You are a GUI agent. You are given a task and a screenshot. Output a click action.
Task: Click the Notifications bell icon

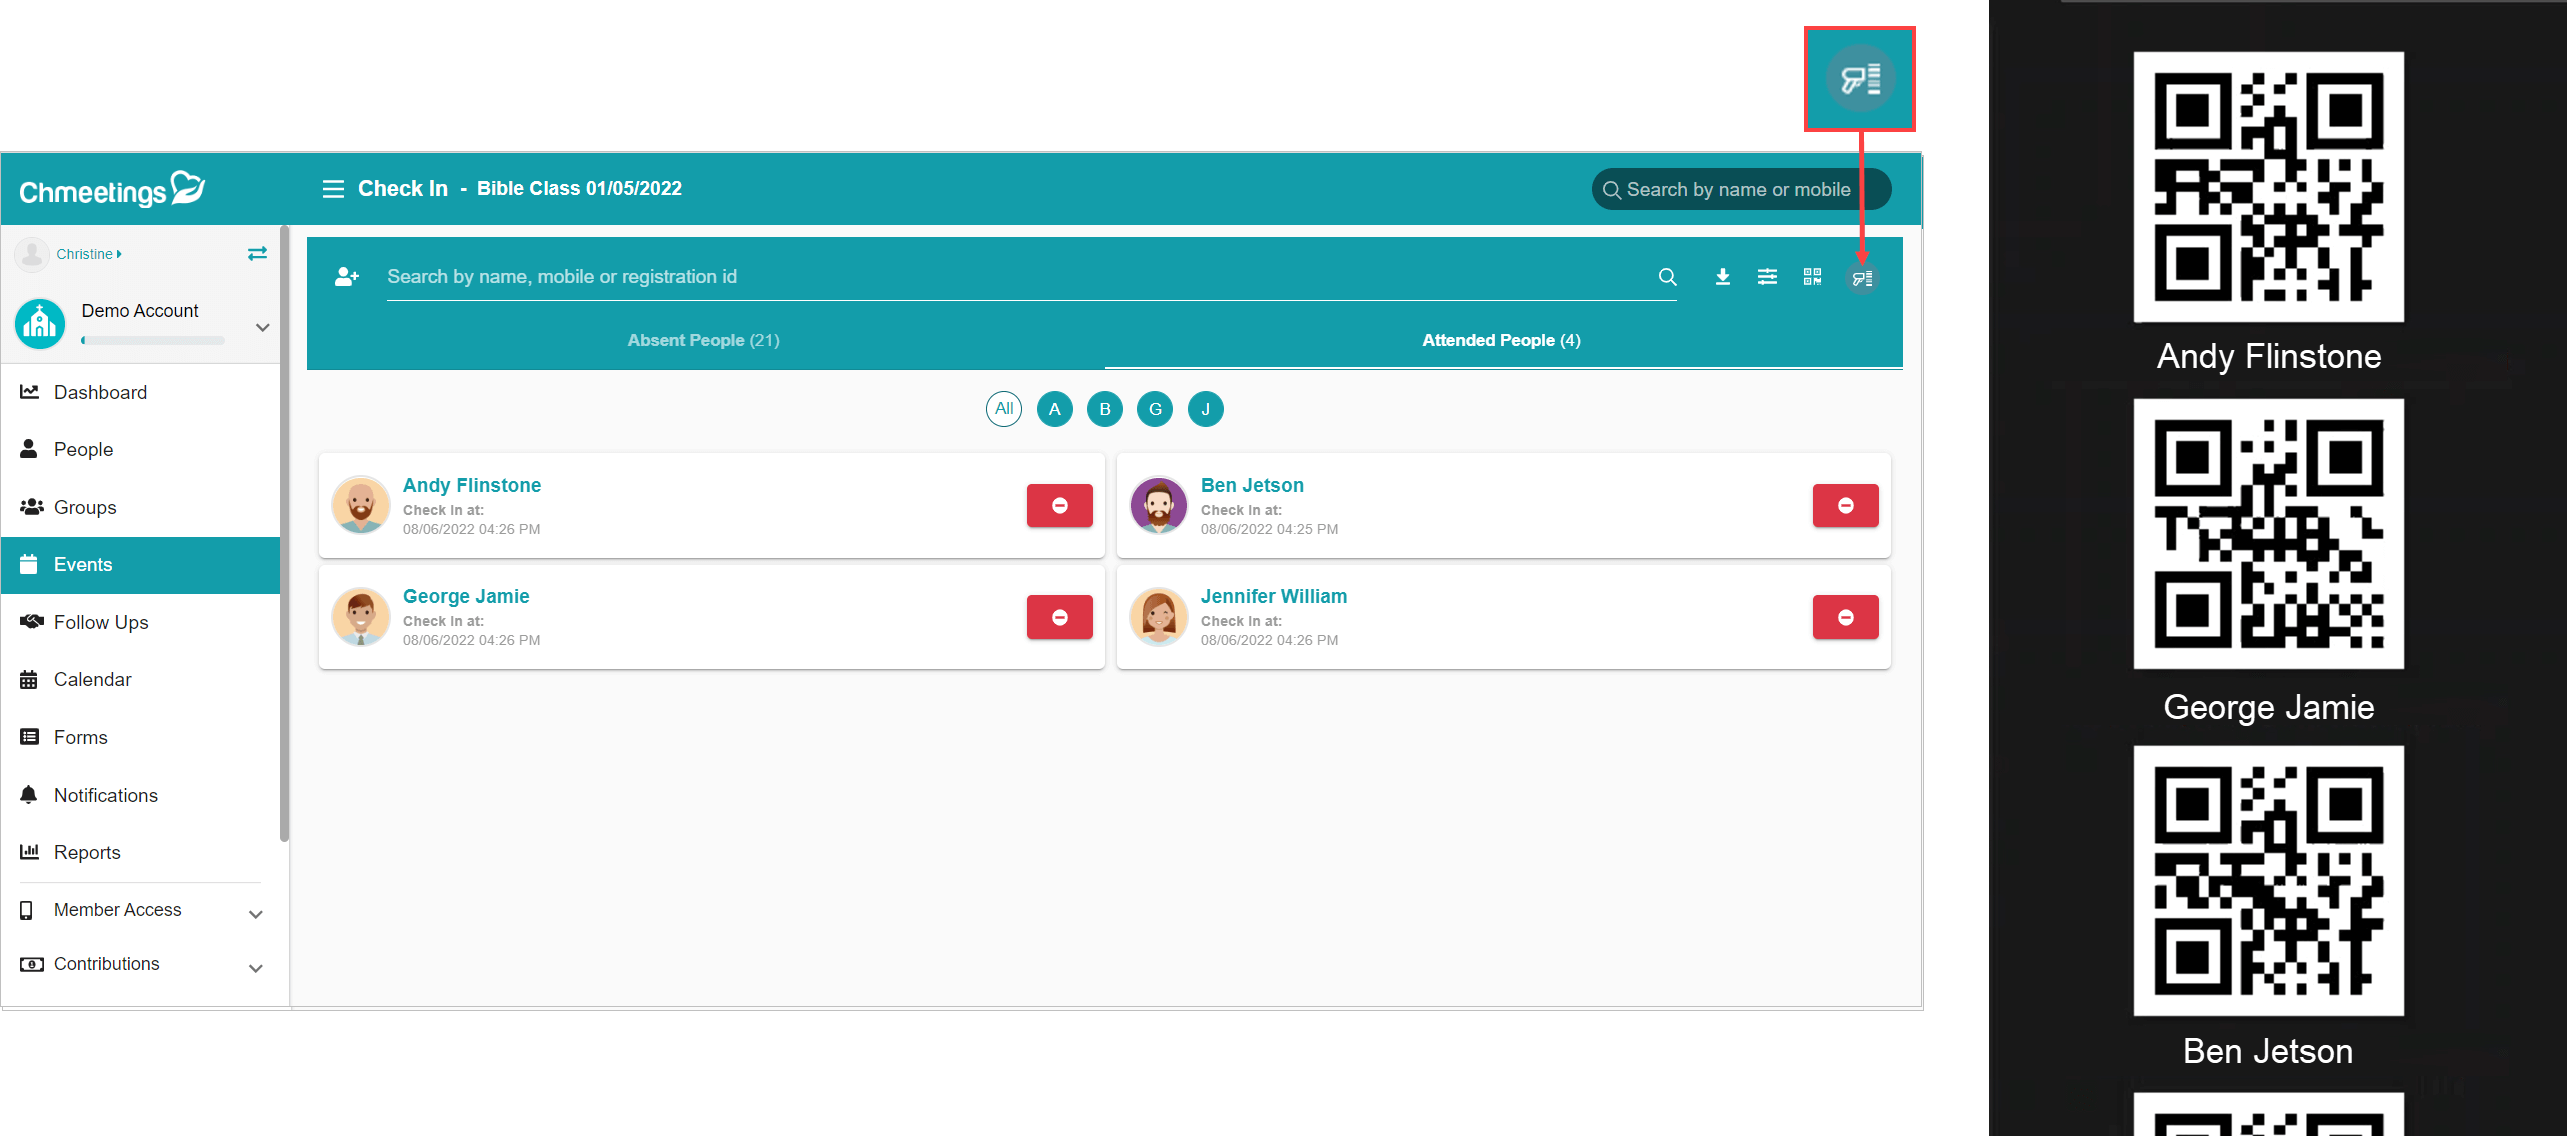click(29, 795)
